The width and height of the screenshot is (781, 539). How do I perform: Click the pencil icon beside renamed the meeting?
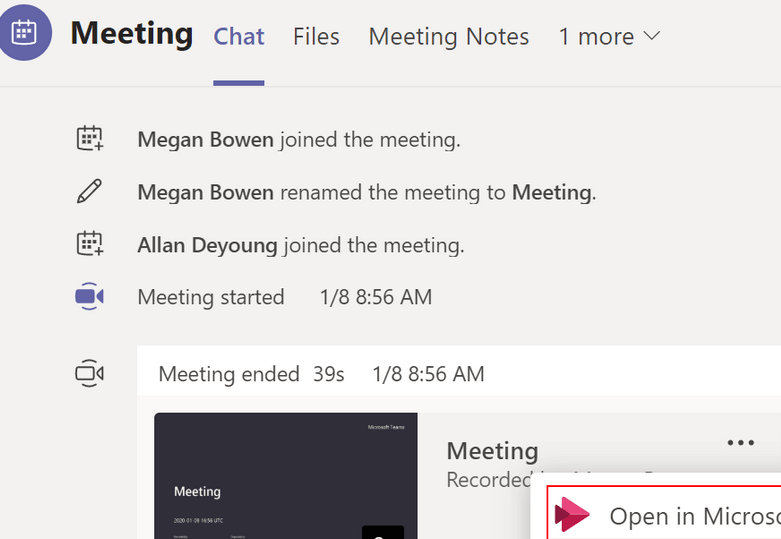[89, 191]
